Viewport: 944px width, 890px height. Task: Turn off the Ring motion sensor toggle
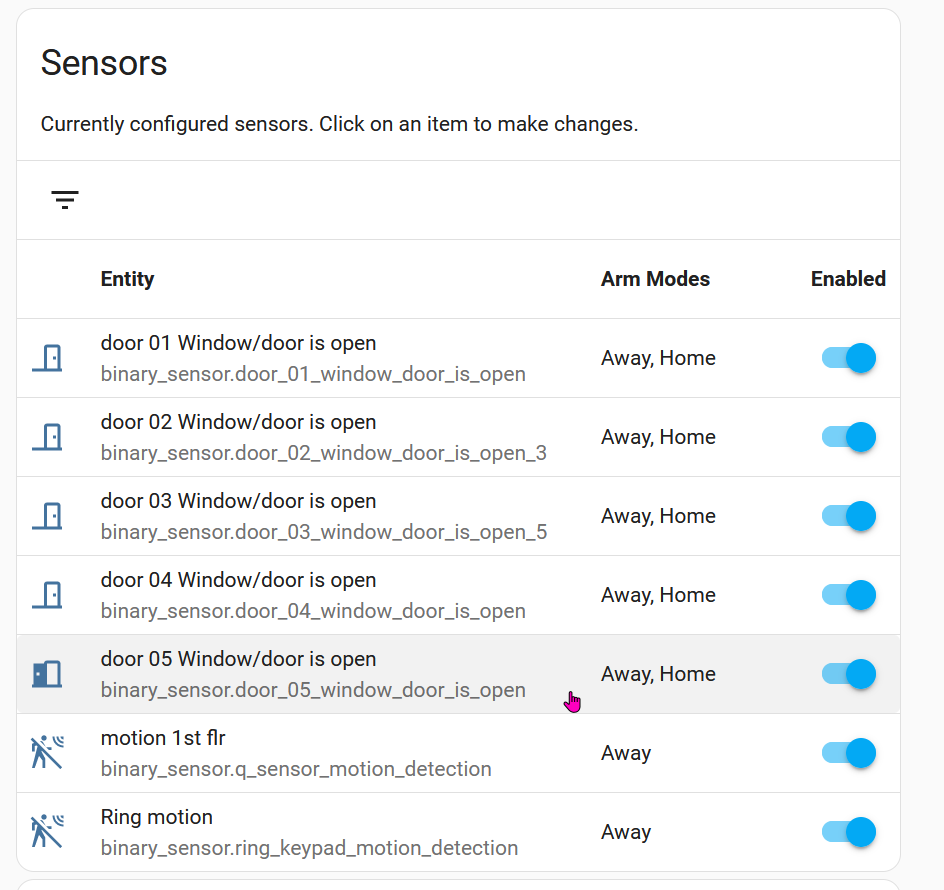[x=848, y=832]
